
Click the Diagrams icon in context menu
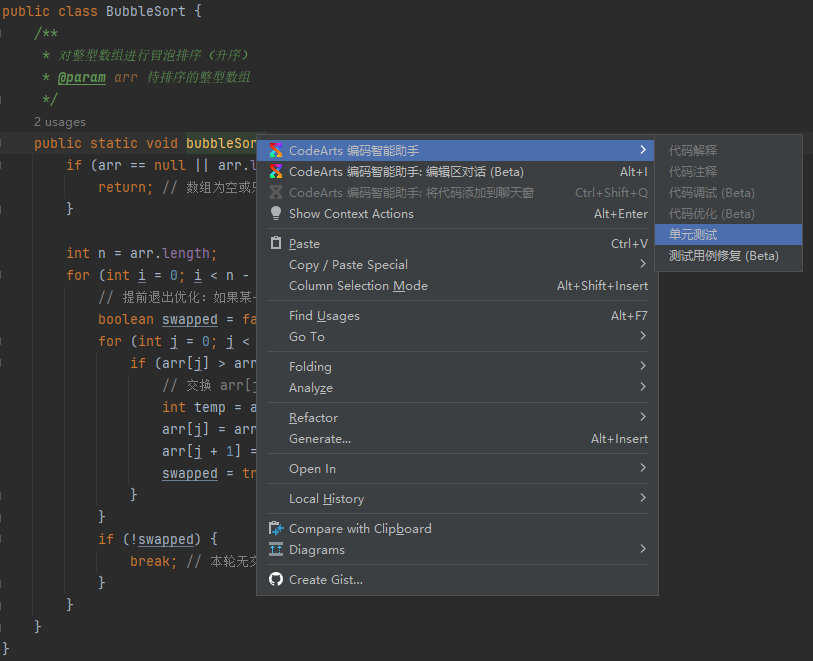276,550
